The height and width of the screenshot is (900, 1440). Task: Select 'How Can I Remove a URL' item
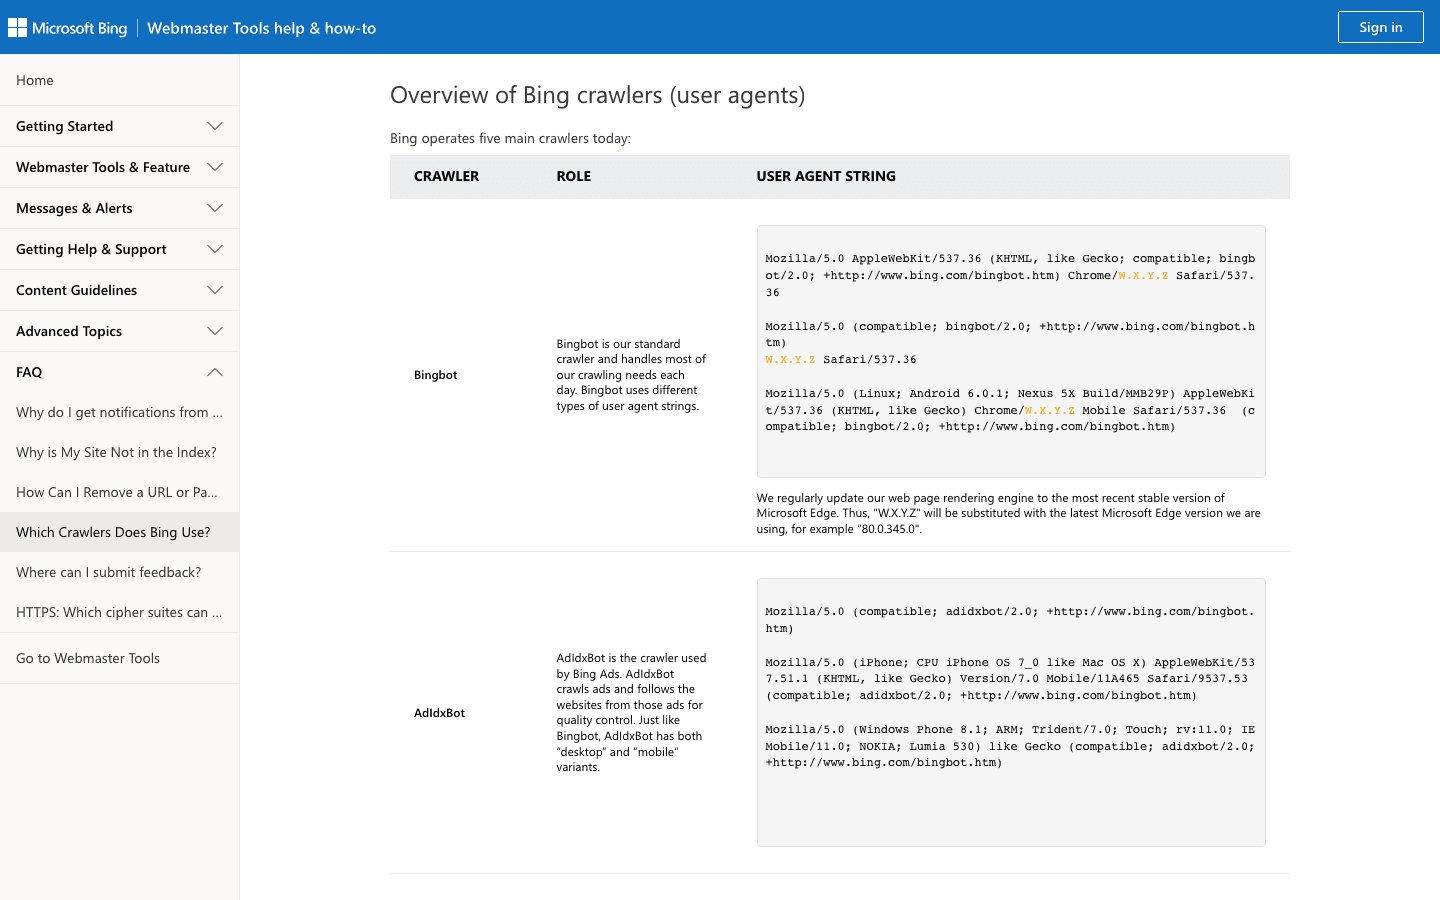pos(117,492)
